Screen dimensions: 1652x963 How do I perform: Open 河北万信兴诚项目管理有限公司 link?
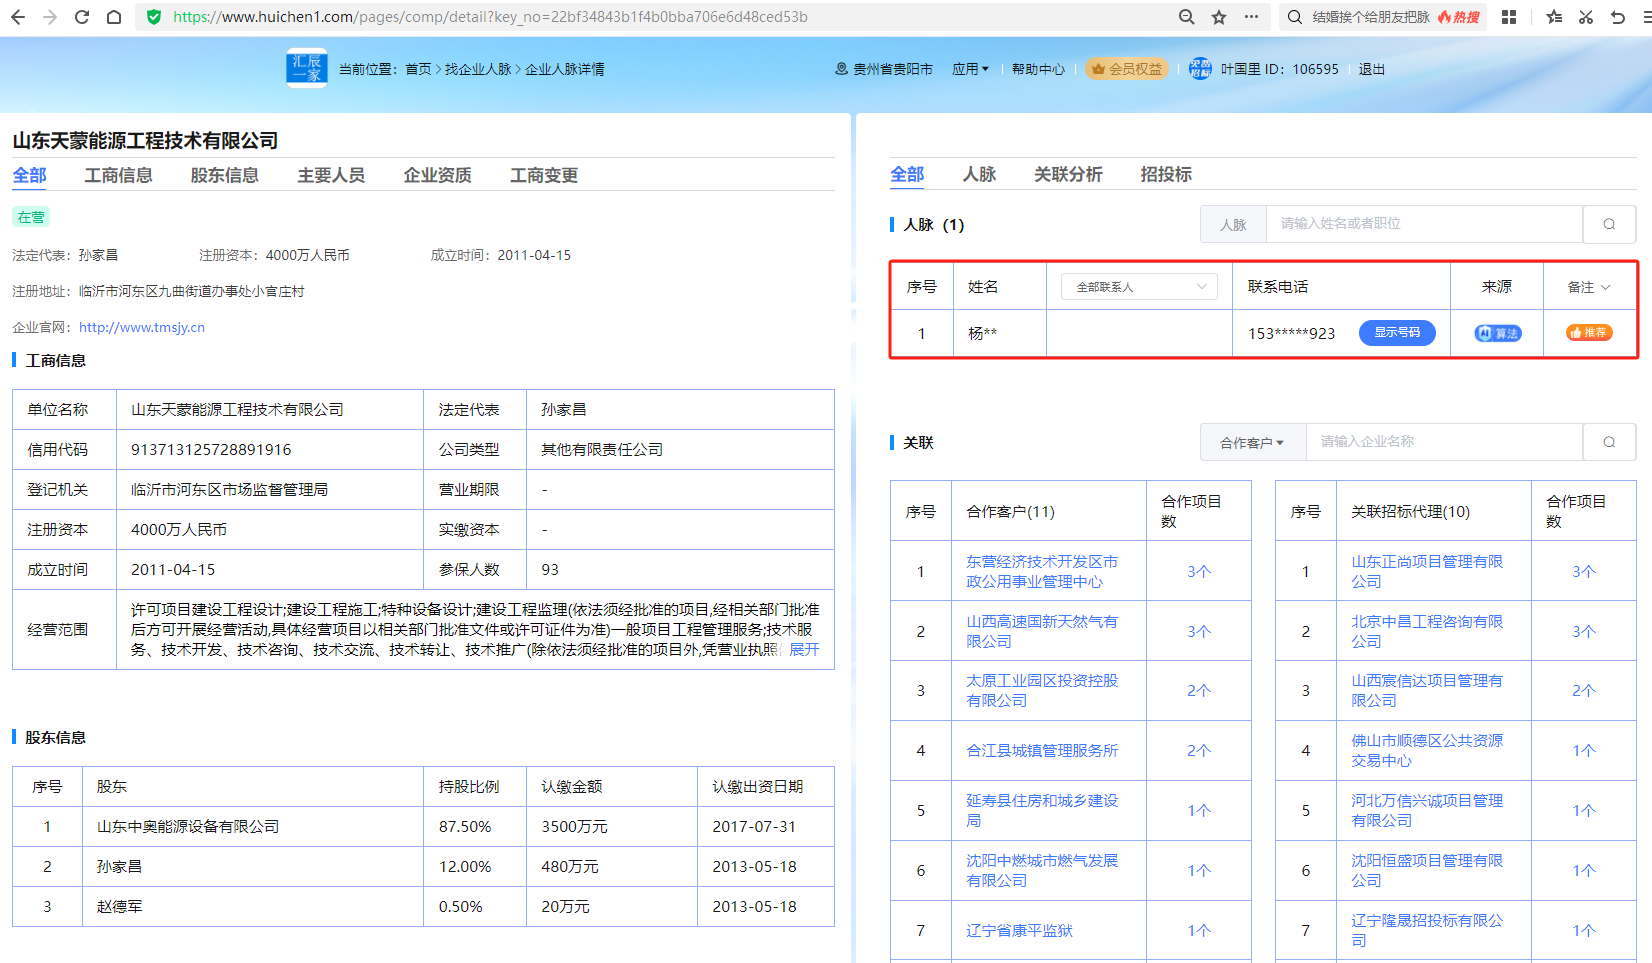tap(1427, 810)
